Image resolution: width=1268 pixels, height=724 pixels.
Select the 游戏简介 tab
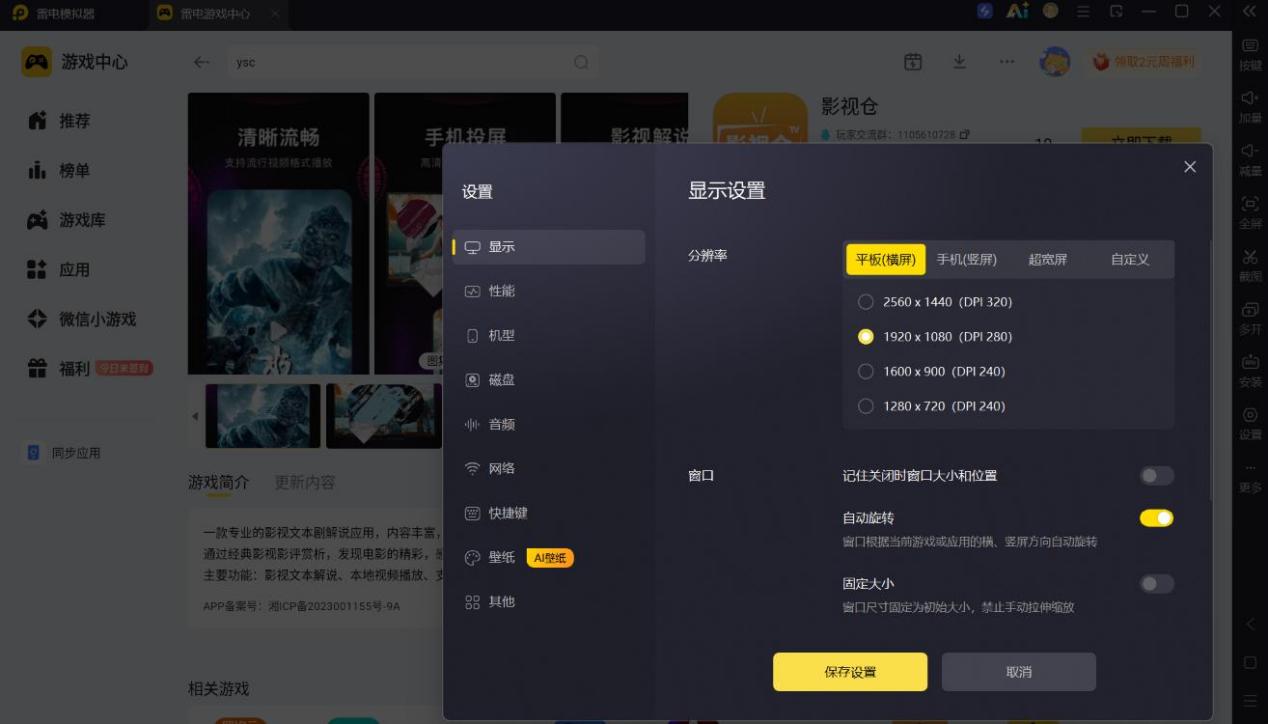pos(219,482)
